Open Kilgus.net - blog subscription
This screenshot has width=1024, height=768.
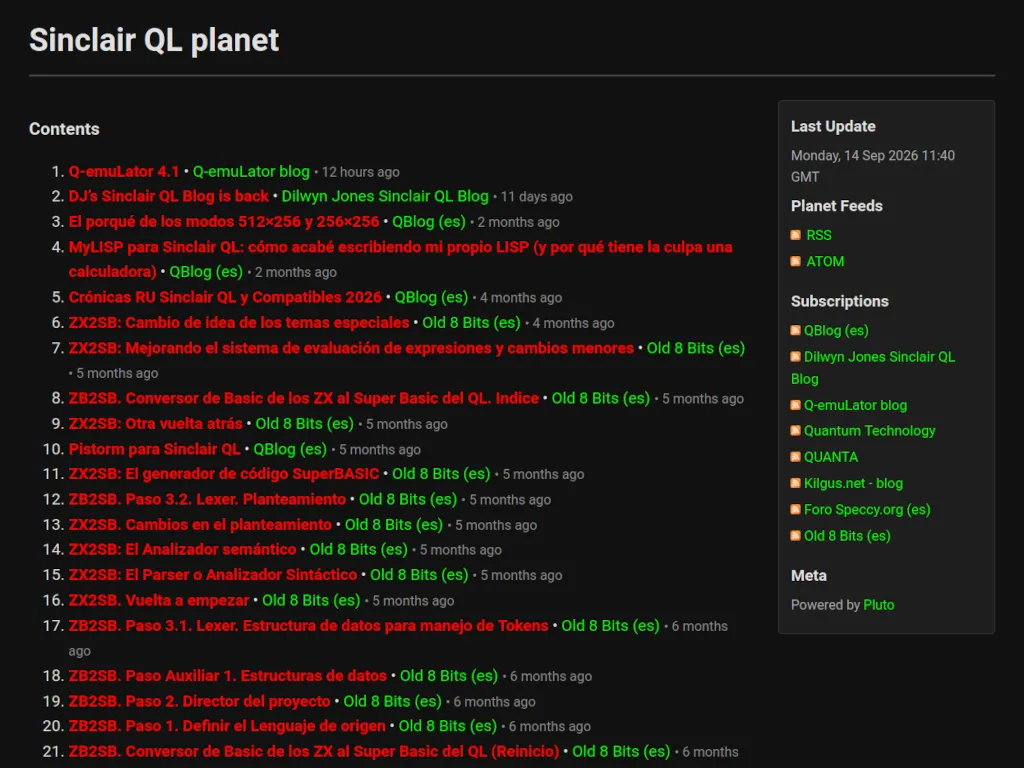click(854, 483)
